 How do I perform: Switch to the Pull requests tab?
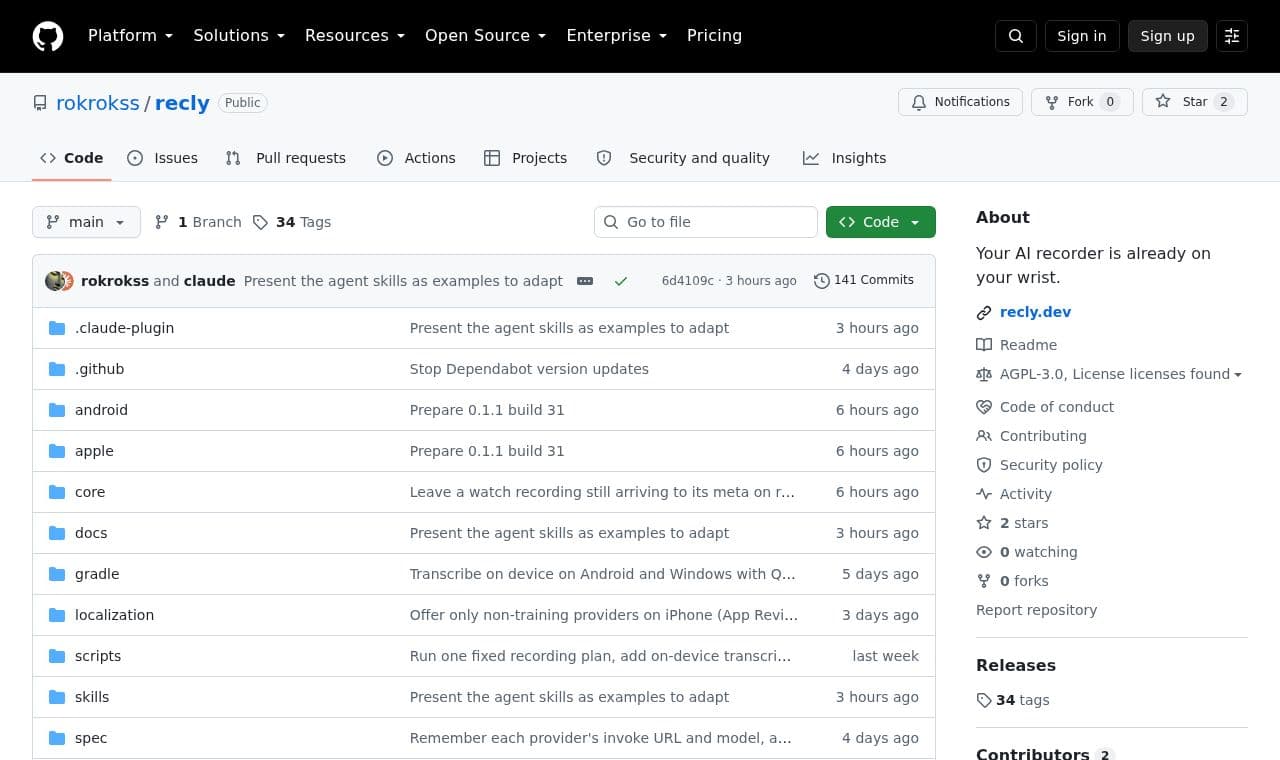(x=286, y=158)
